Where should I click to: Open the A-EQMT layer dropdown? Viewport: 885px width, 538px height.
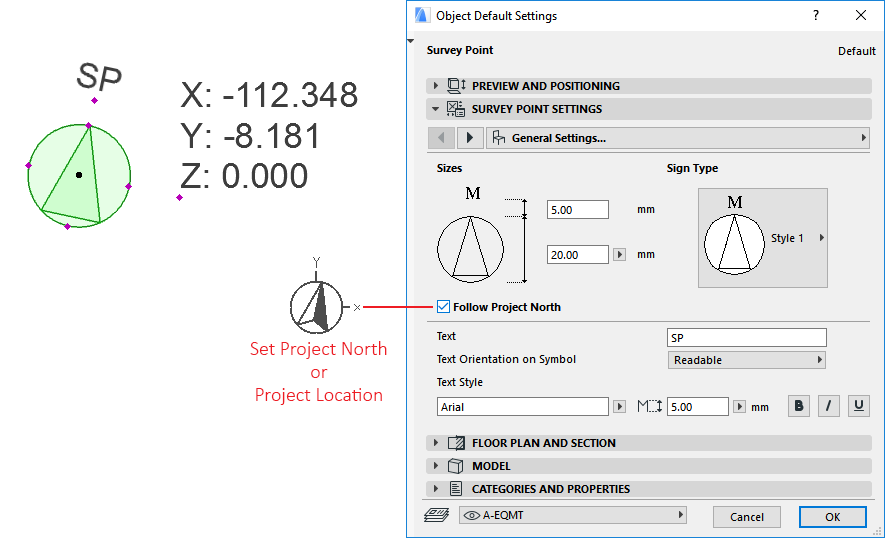(572, 515)
